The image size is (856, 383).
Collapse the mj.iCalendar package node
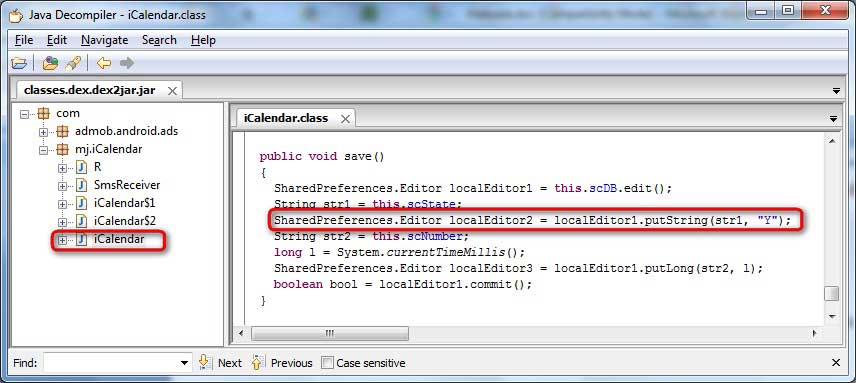click(44, 149)
